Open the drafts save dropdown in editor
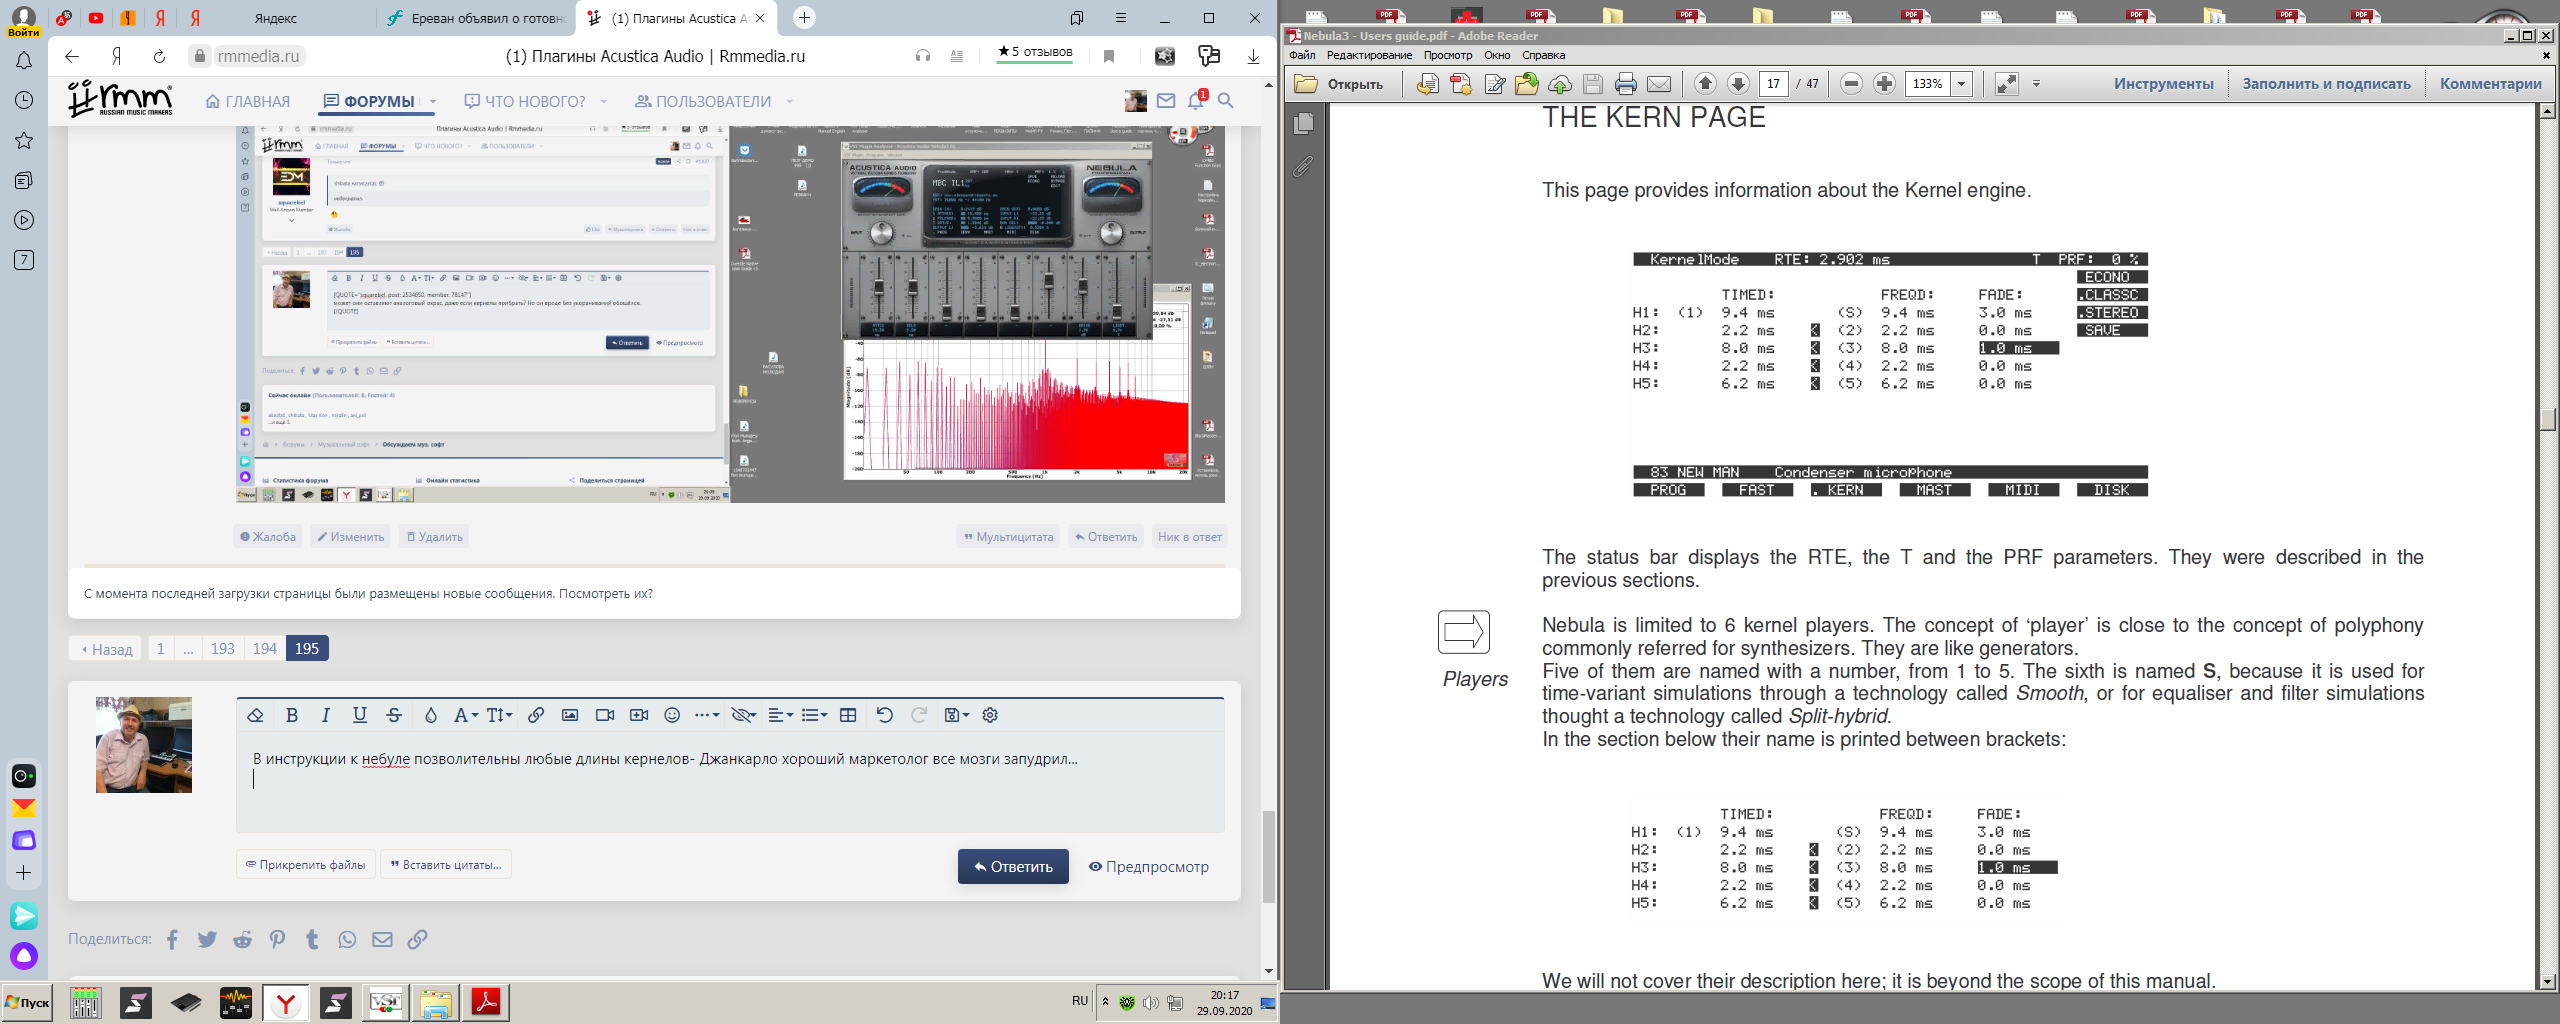This screenshot has width=2560, height=1024. pos(957,715)
